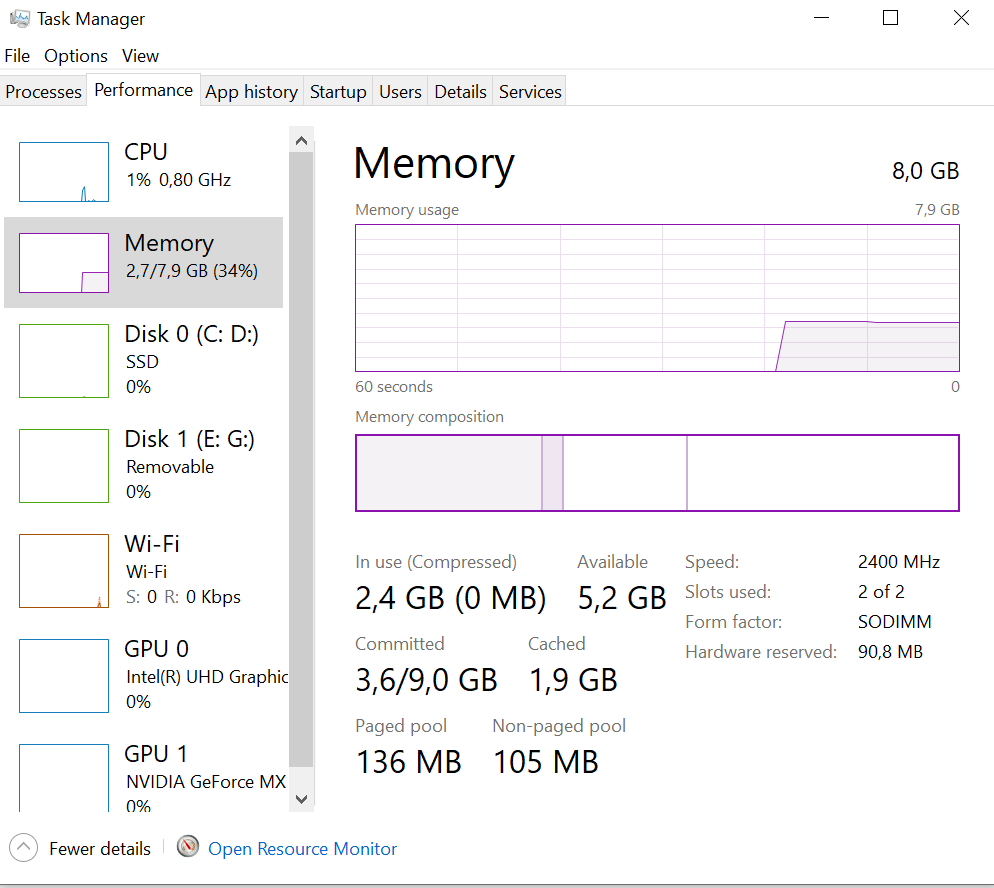The image size is (994, 888).
Task: Click the Task Manager title bar icon
Action: (20, 19)
